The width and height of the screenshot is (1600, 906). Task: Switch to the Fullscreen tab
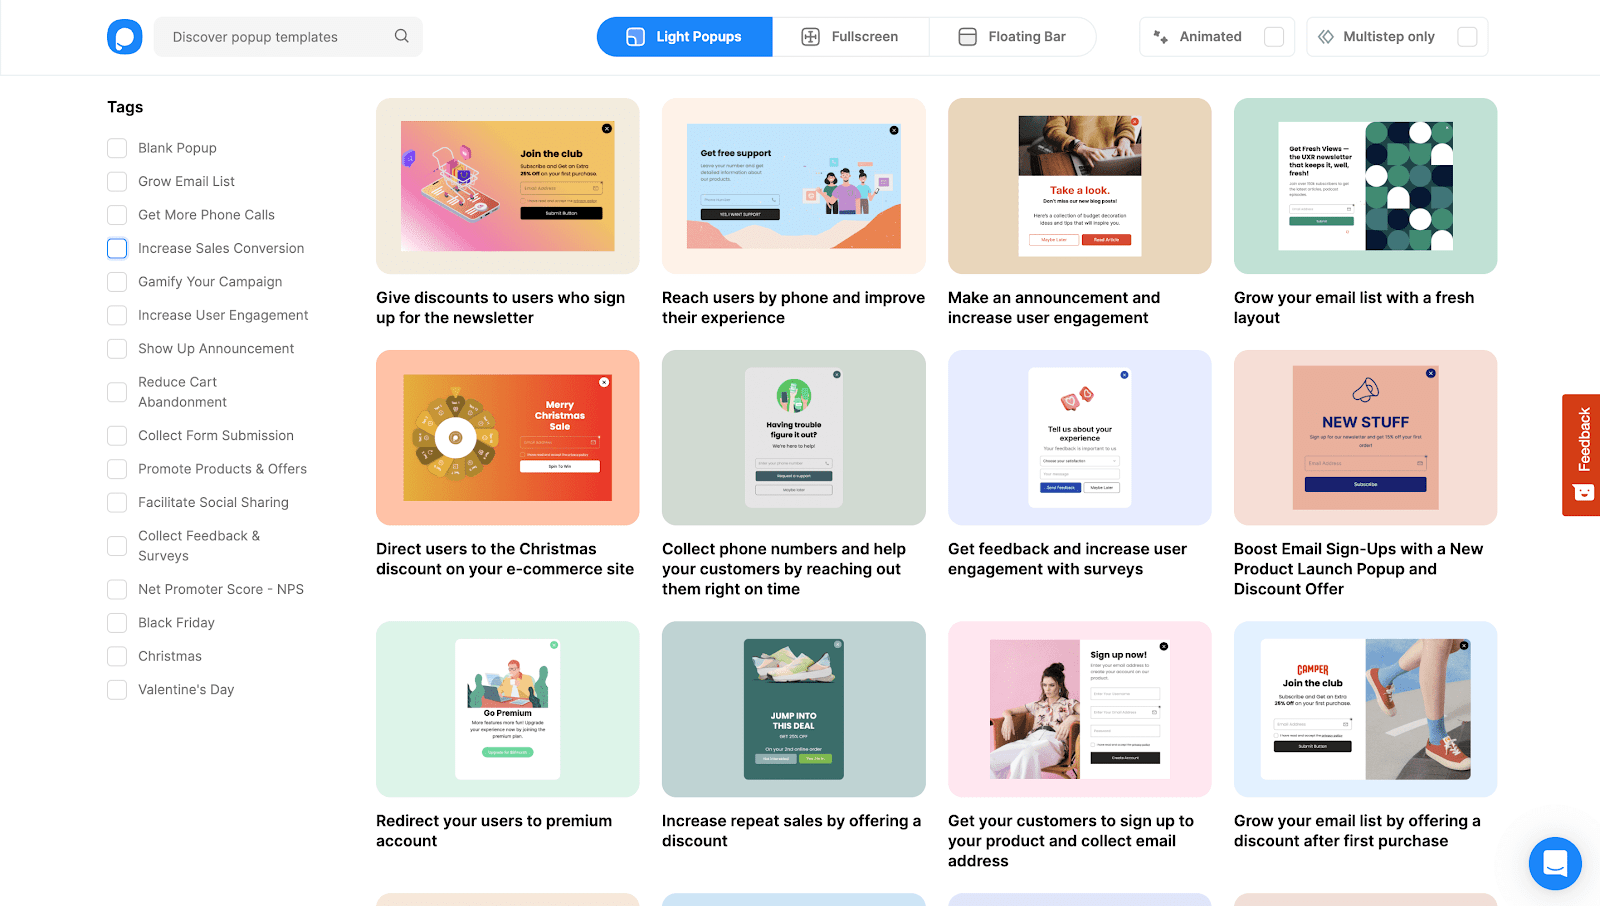[850, 37]
